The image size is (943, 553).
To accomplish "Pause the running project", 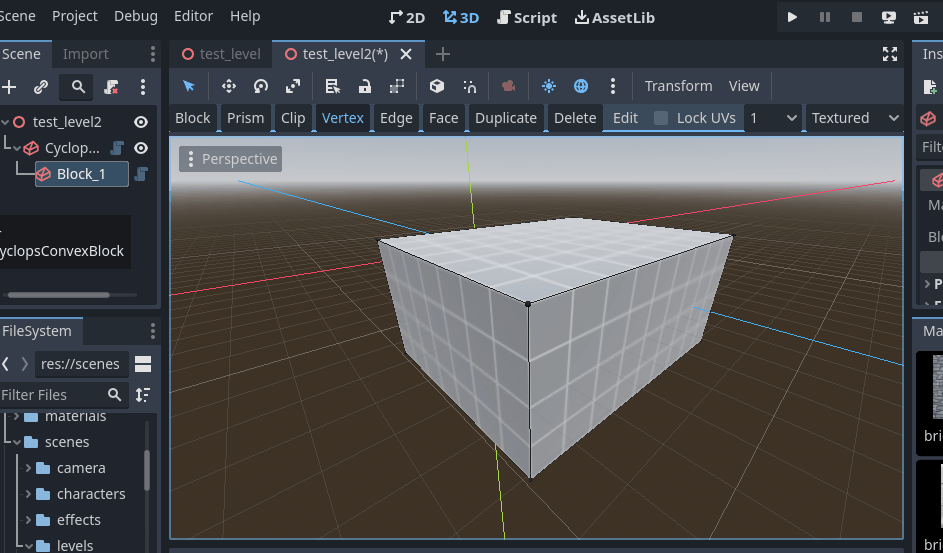I will 825,17.
